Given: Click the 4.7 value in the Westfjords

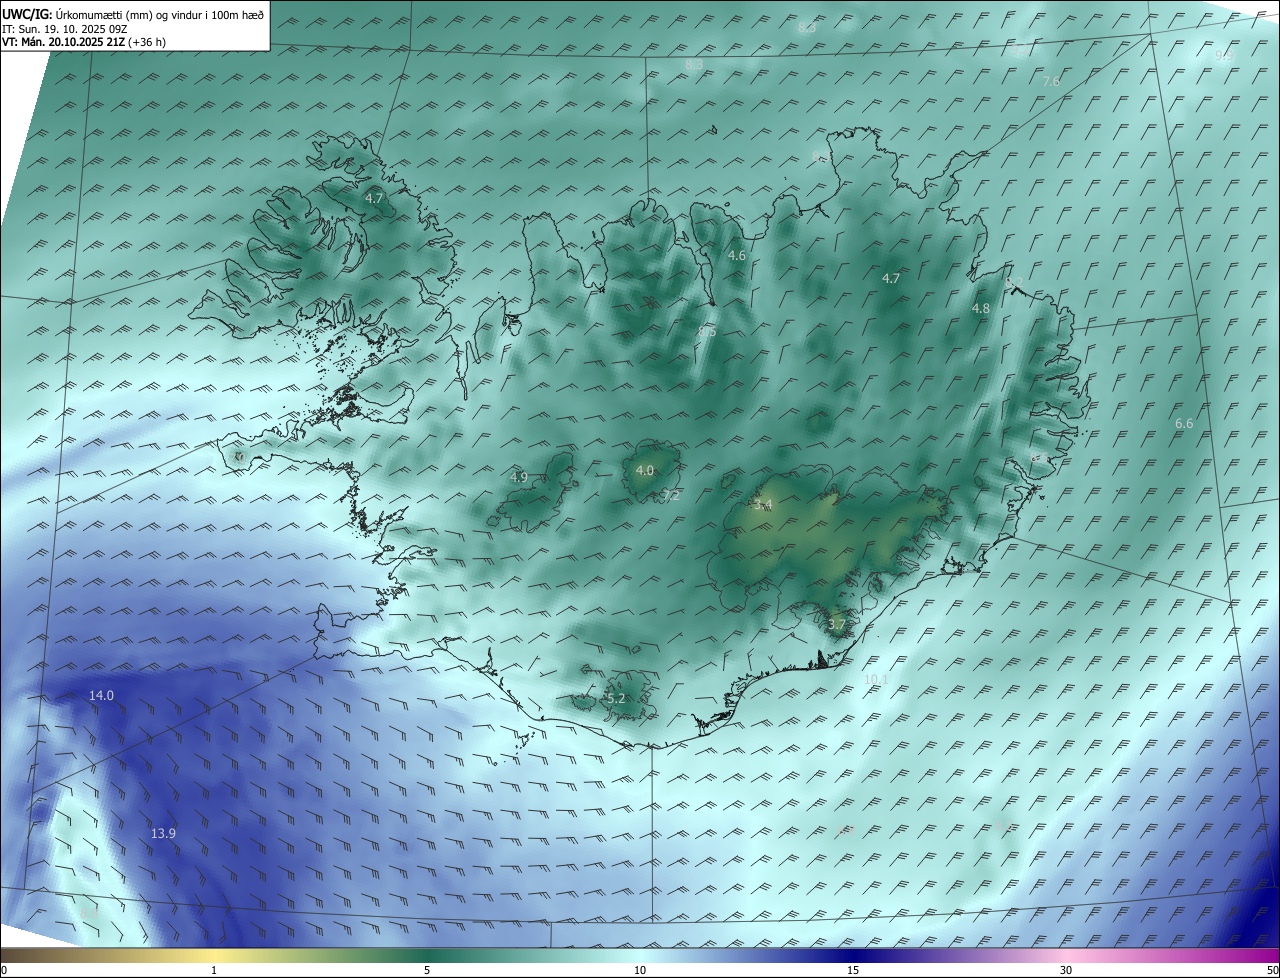Looking at the screenshot, I should coord(374,199).
